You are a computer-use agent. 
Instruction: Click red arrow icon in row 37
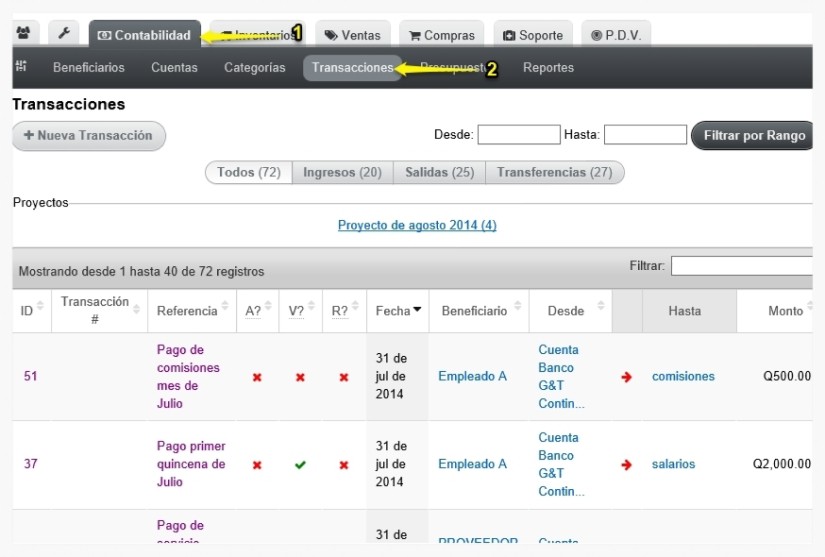tap(626, 465)
